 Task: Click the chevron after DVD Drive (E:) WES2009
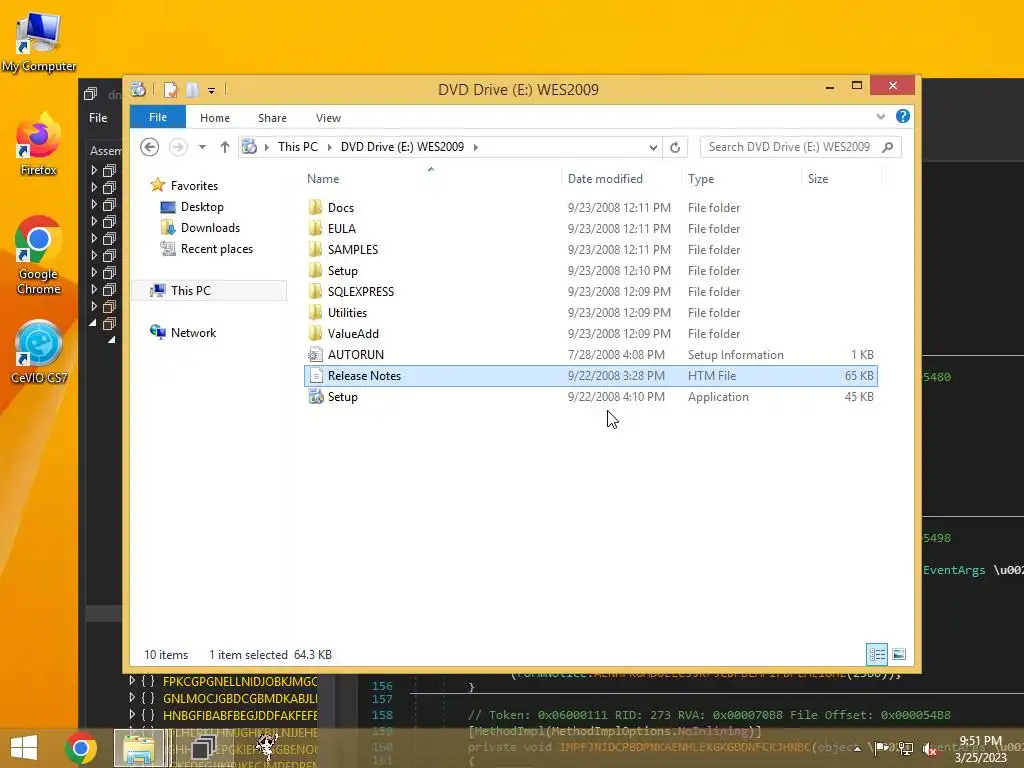coord(475,147)
